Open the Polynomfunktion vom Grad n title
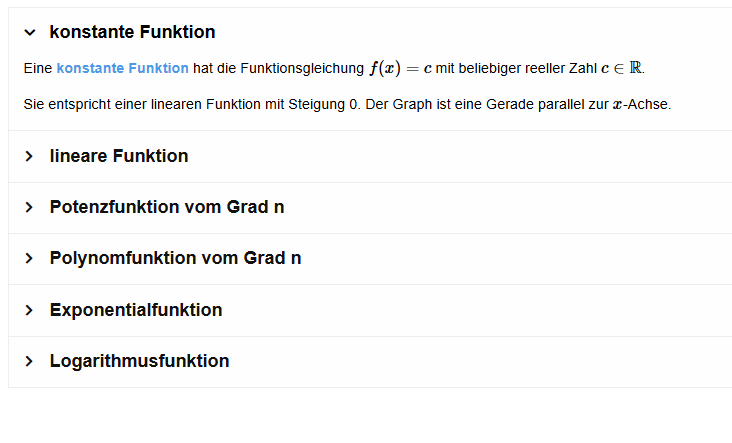Viewport: 732px width, 443px height. point(175,258)
